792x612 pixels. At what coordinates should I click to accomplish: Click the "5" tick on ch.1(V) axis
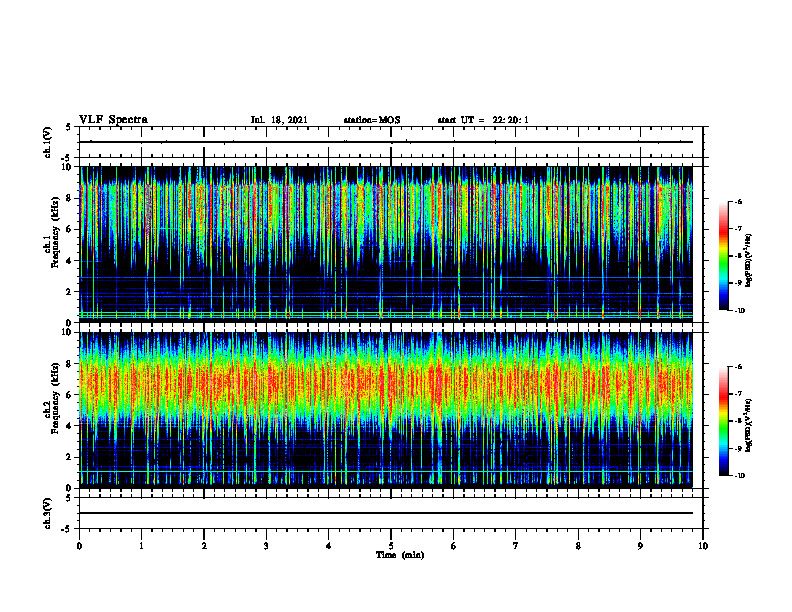click(69, 128)
